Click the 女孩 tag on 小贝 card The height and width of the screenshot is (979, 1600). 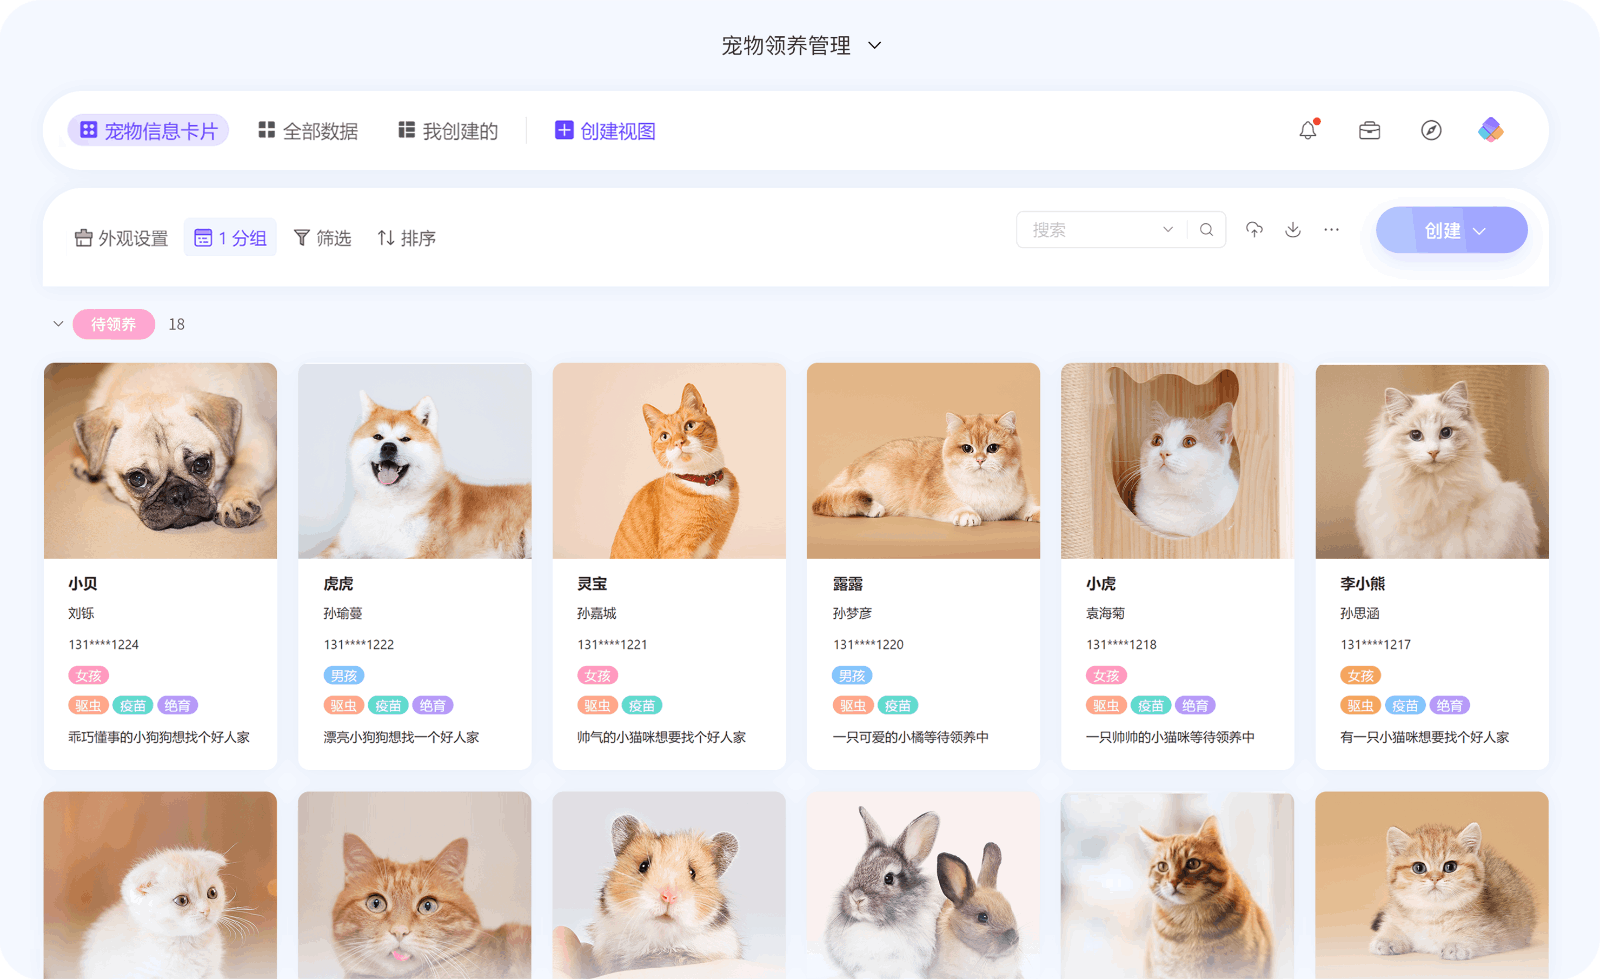(x=89, y=676)
